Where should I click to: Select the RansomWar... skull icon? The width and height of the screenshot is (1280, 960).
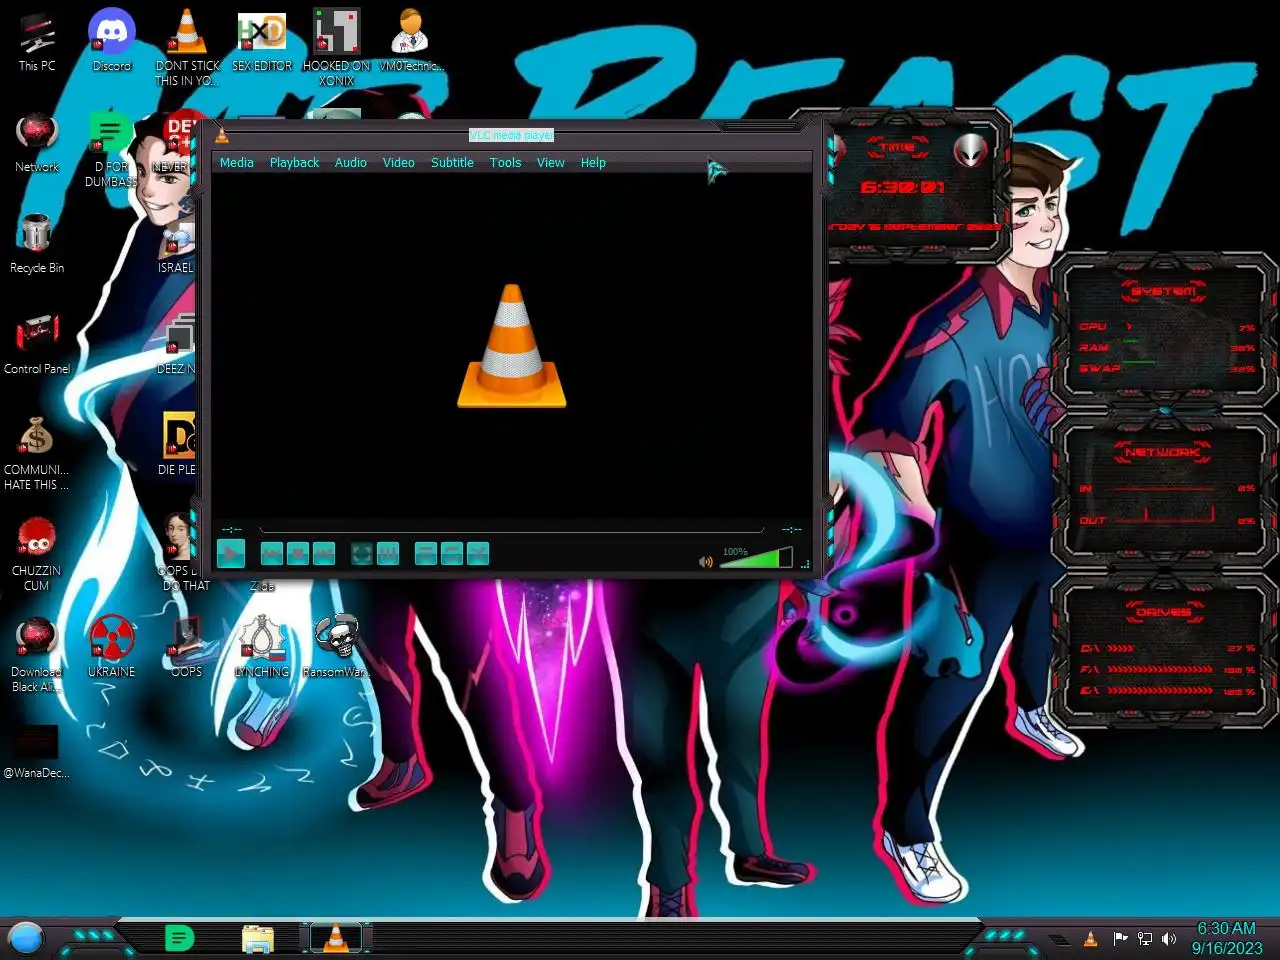tap(337, 647)
